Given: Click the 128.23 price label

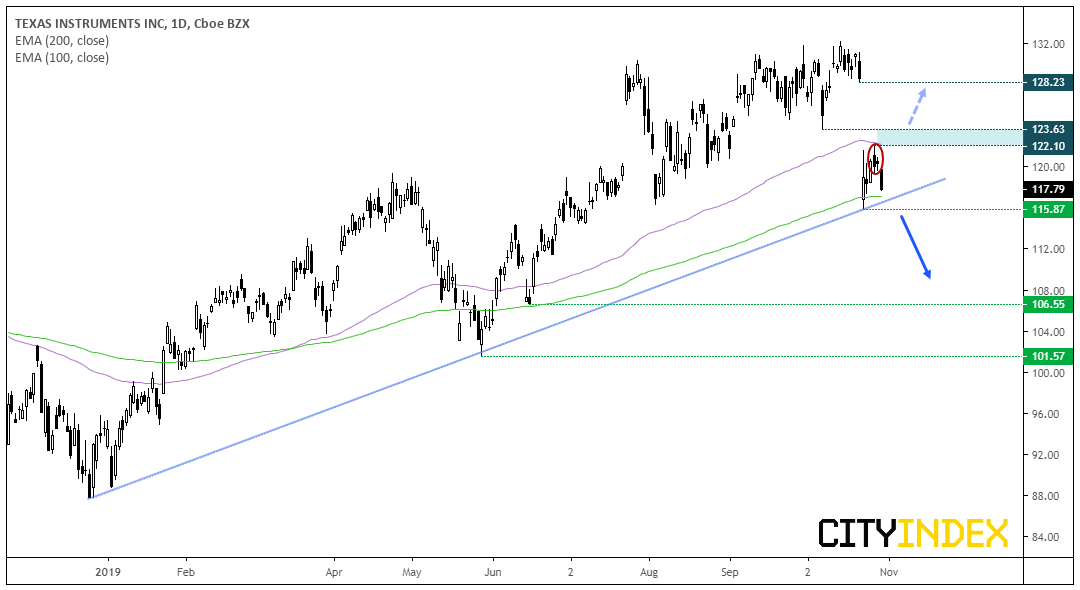Looking at the screenshot, I should click(1048, 82).
